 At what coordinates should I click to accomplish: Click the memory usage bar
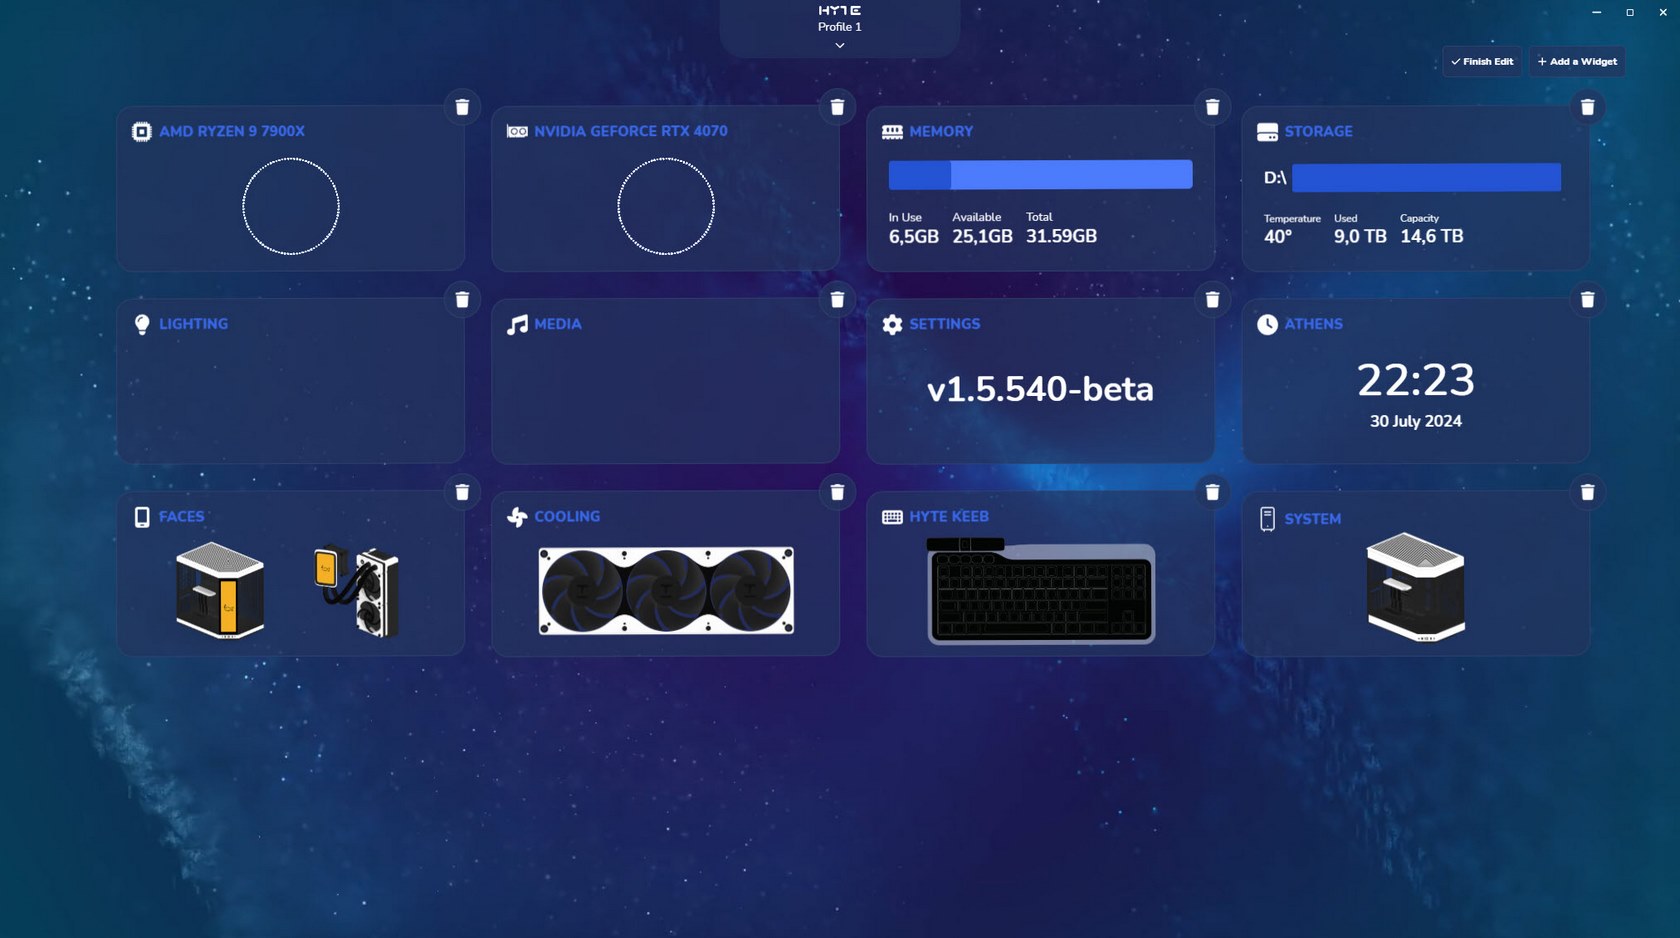coord(1040,175)
